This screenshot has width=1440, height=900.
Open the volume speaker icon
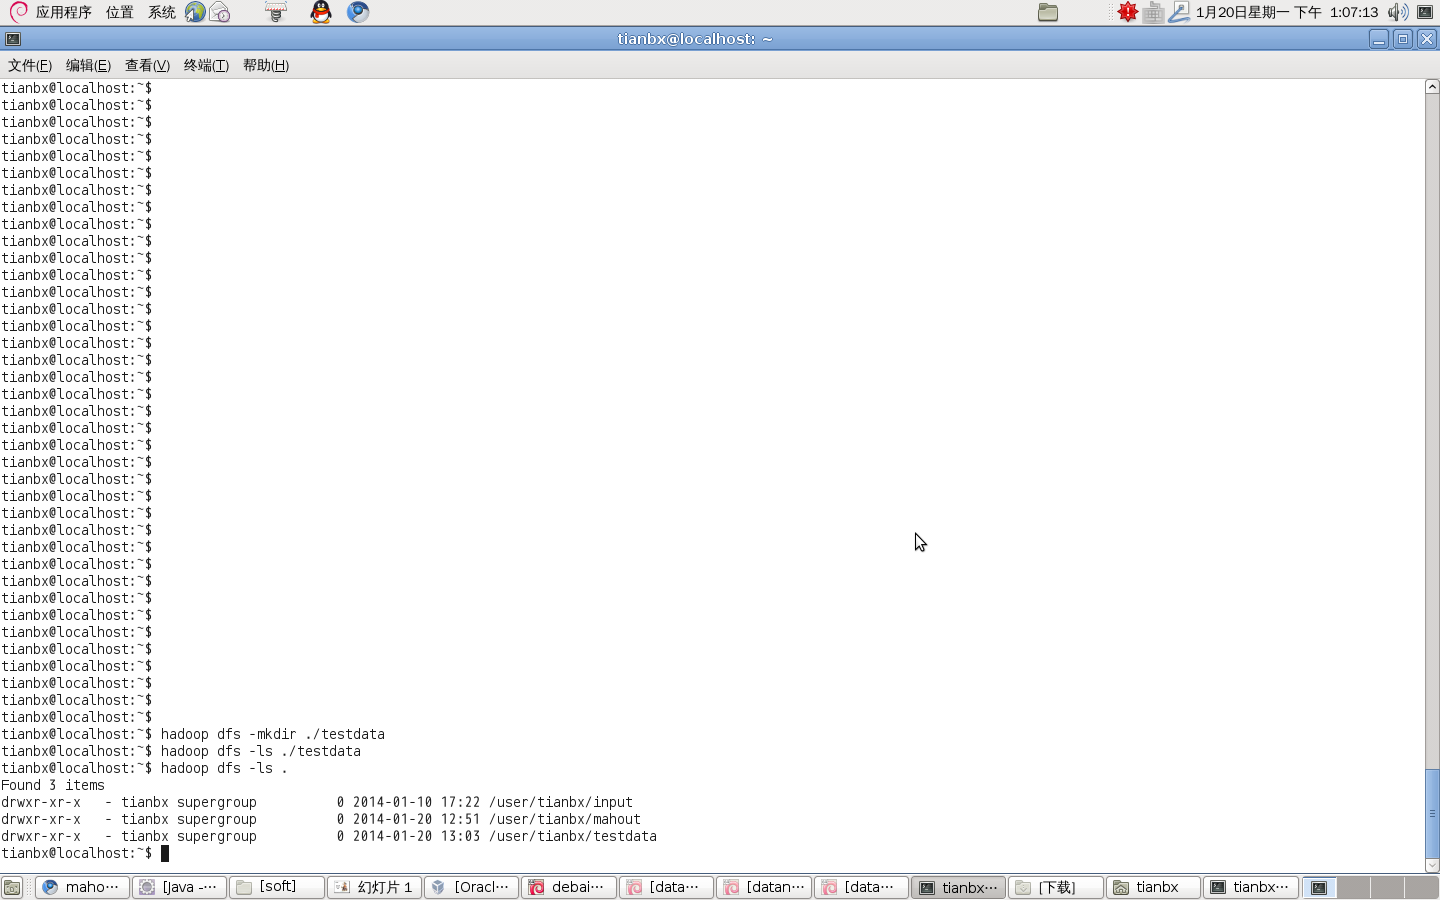click(1398, 12)
